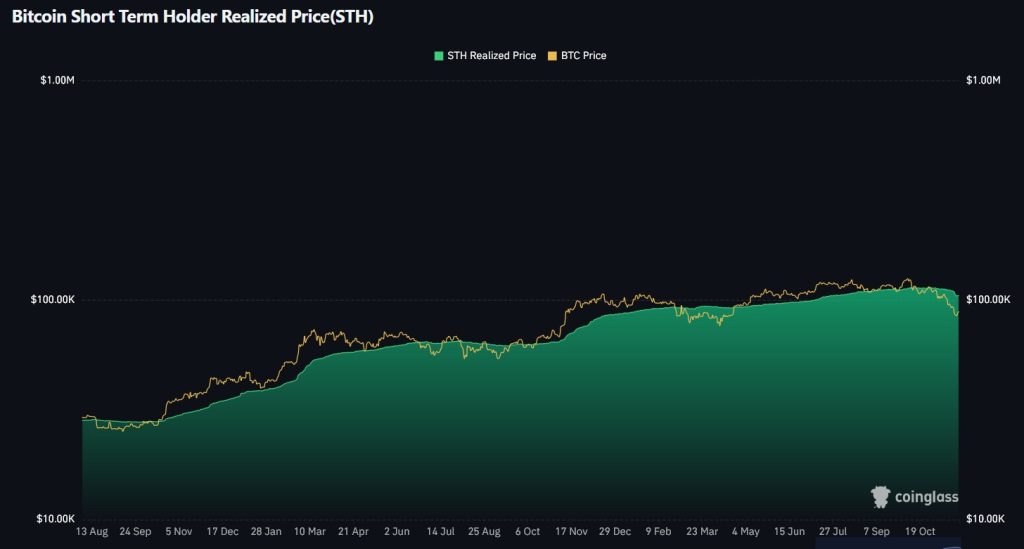
Task: Click the 9 Feb x-axis label
Action: point(658,532)
